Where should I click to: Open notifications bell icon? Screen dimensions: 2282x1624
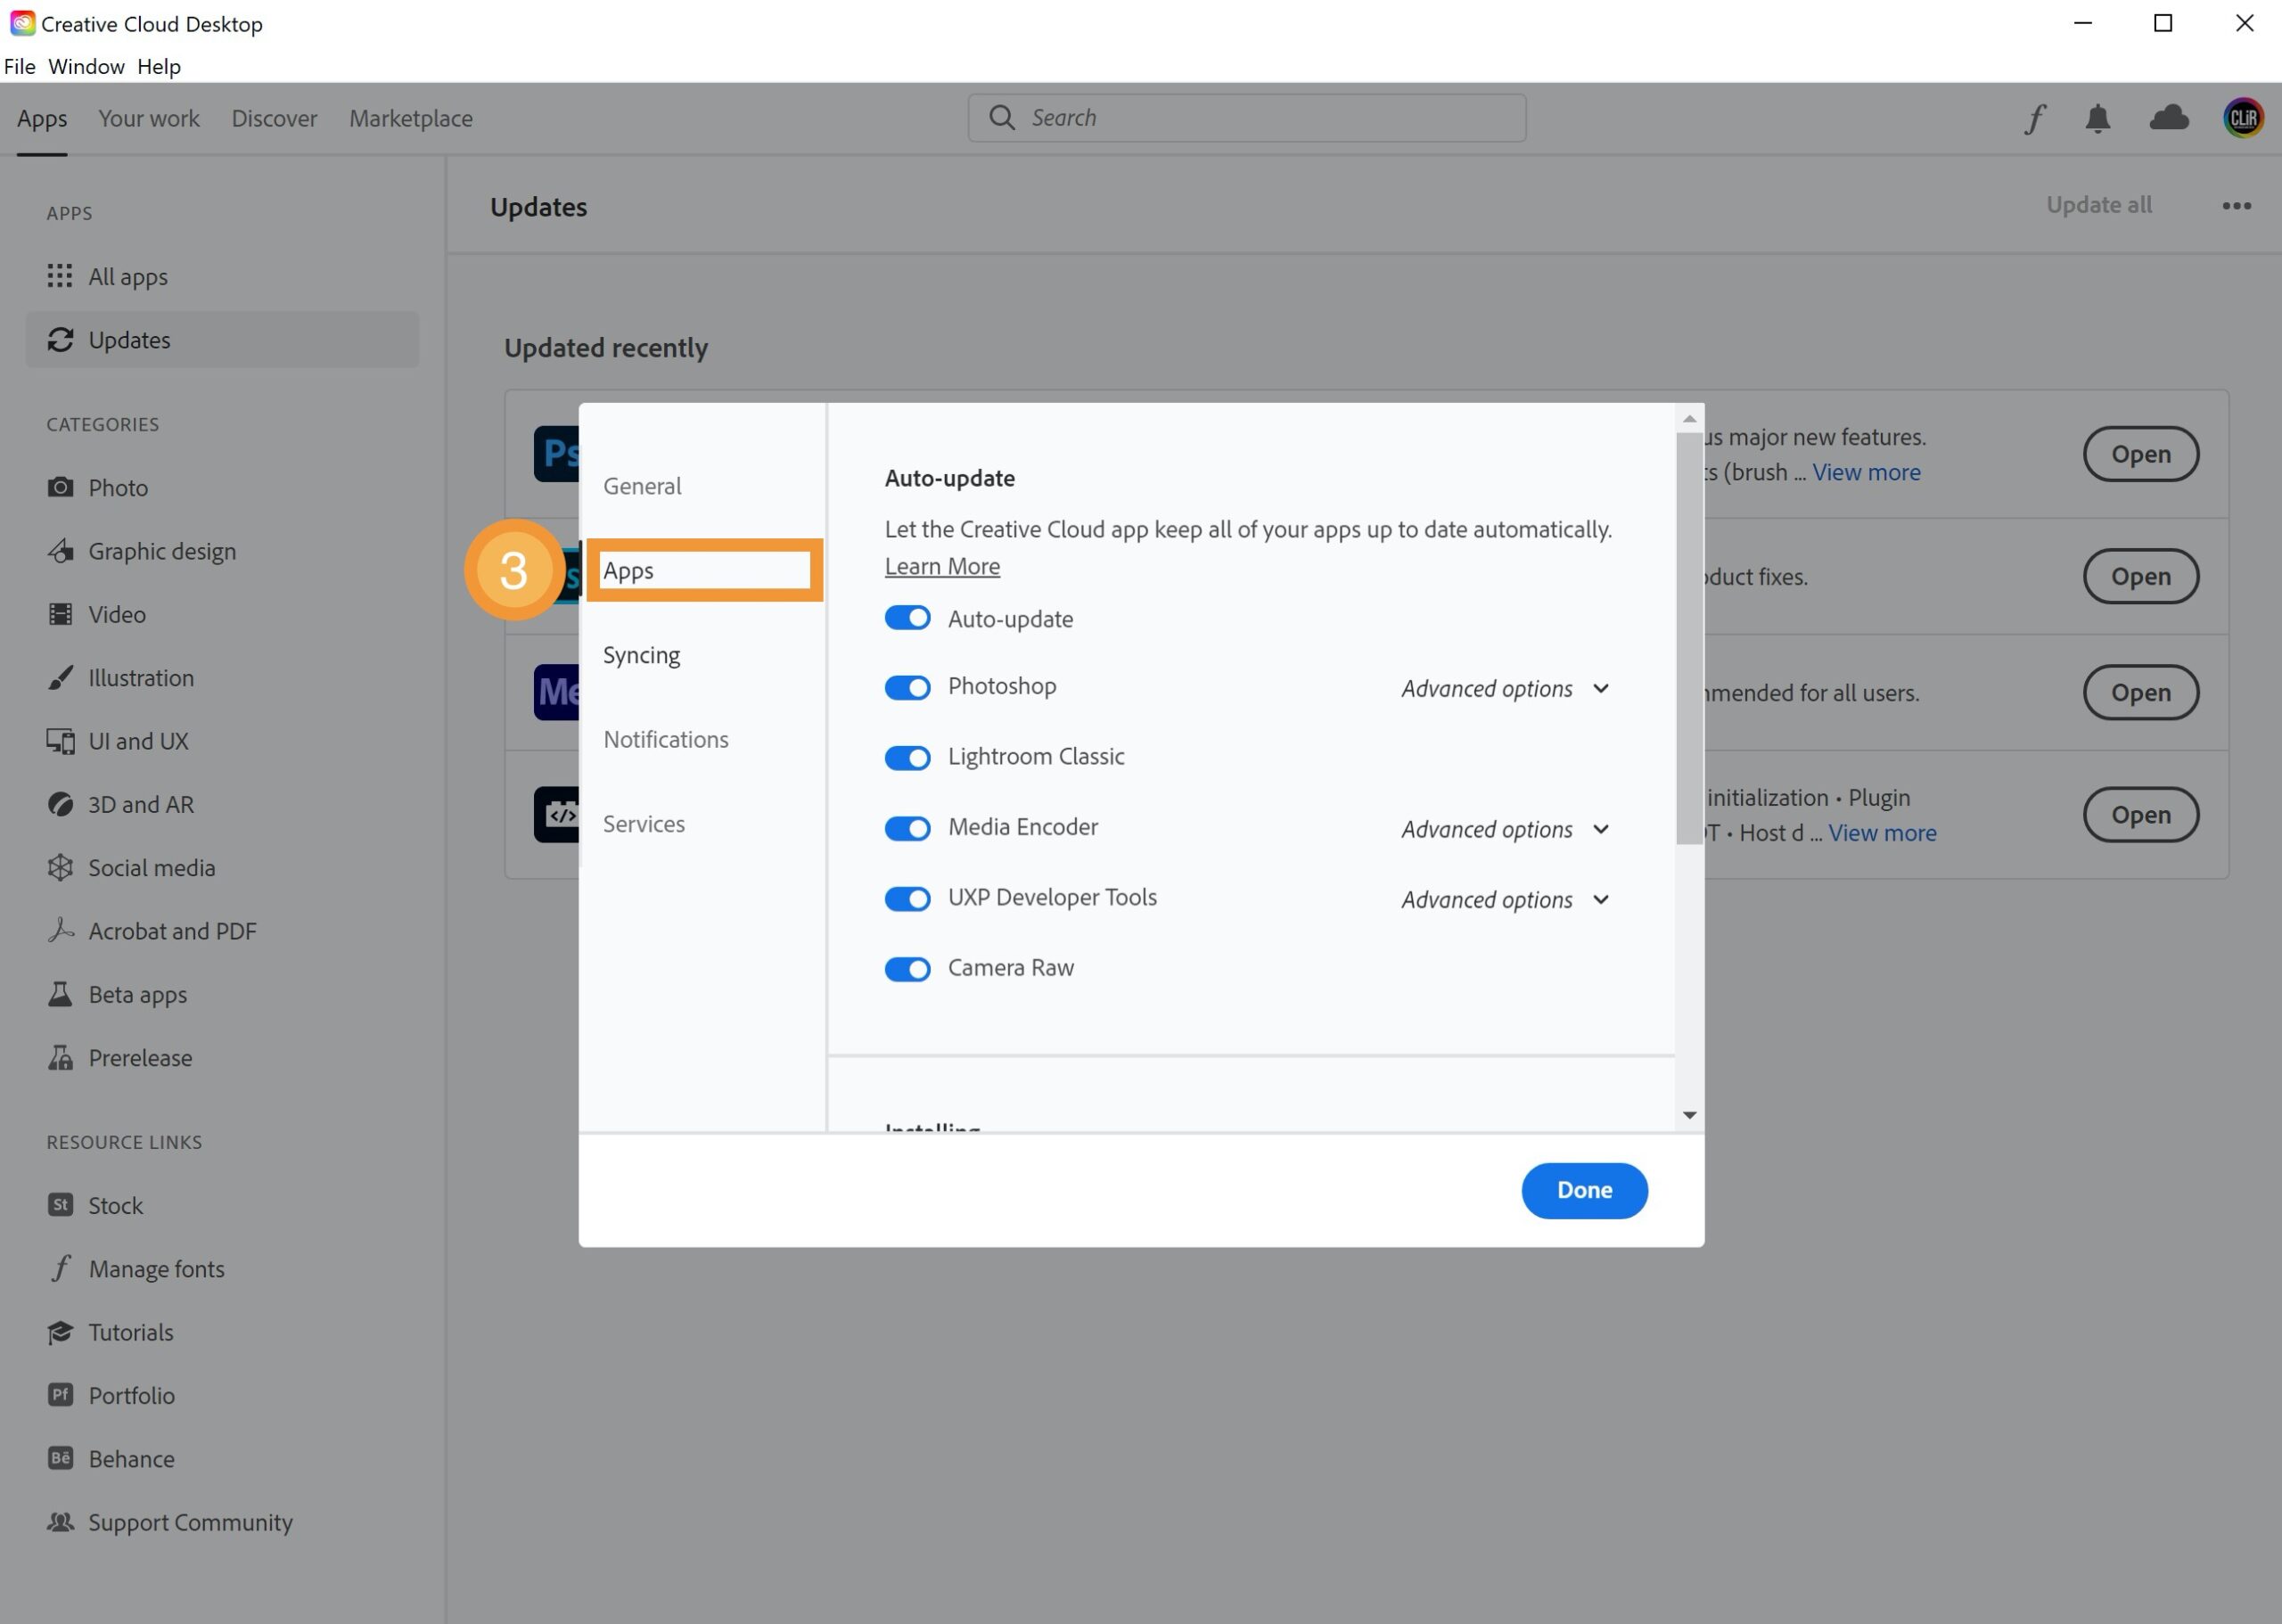[x=2097, y=118]
